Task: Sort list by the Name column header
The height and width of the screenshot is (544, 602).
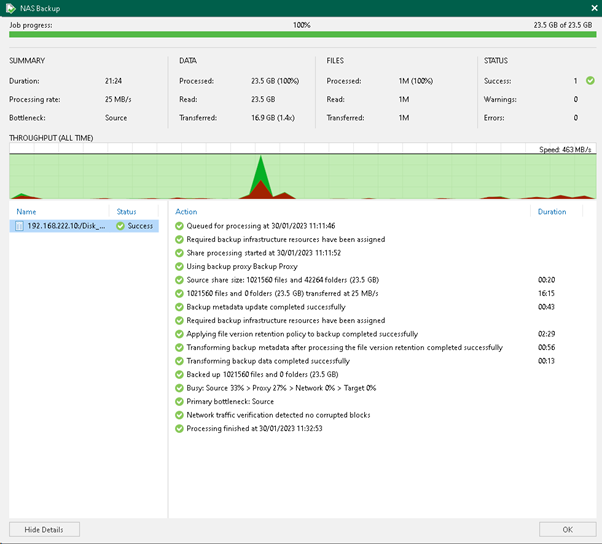Action: tap(26, 212)
